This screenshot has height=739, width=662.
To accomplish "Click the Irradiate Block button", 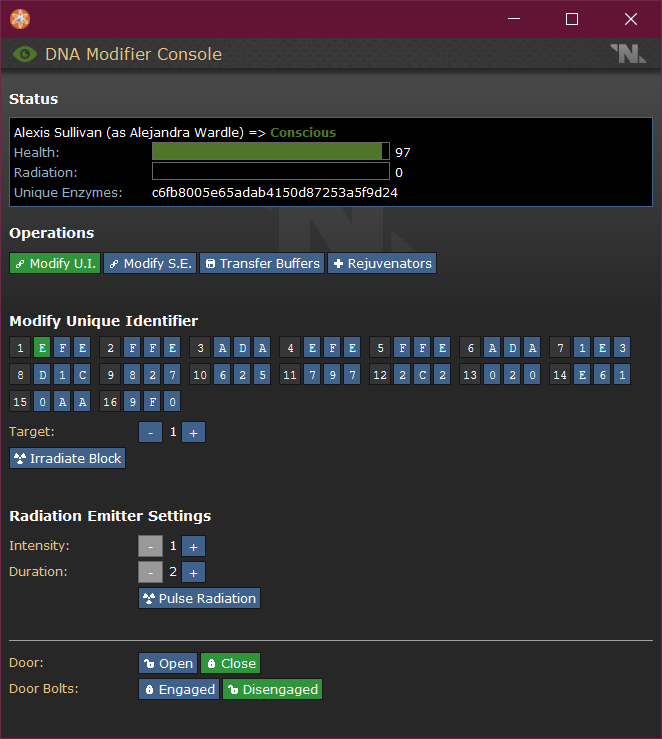I will pyautogui.click(x=67, y=458).
